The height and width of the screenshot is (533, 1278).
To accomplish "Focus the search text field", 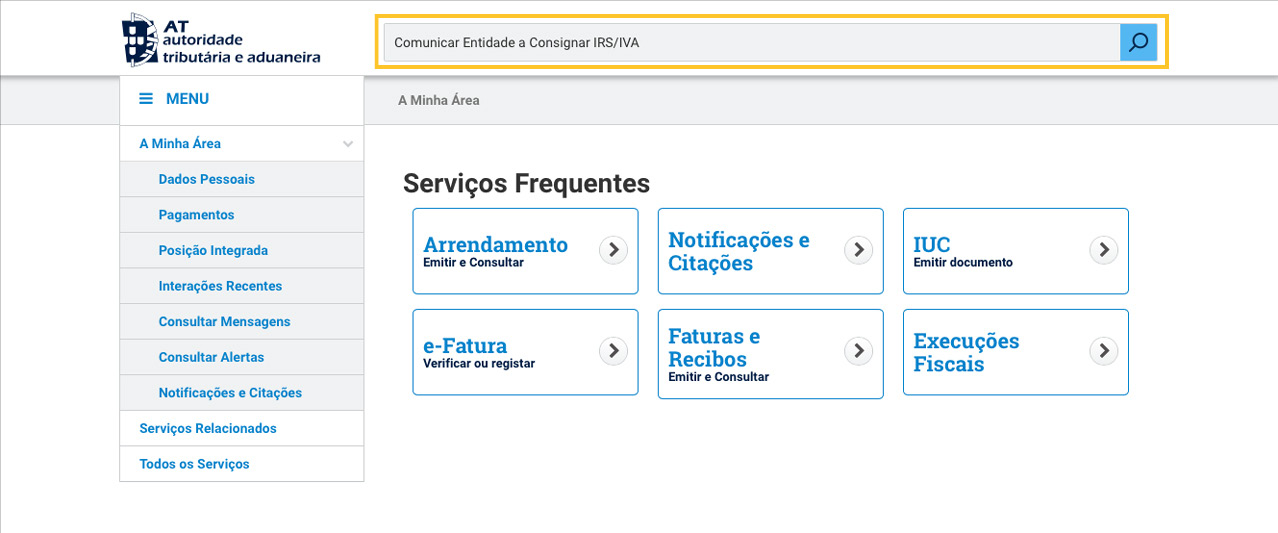I will pyautogui.click(x=750, y=43).
